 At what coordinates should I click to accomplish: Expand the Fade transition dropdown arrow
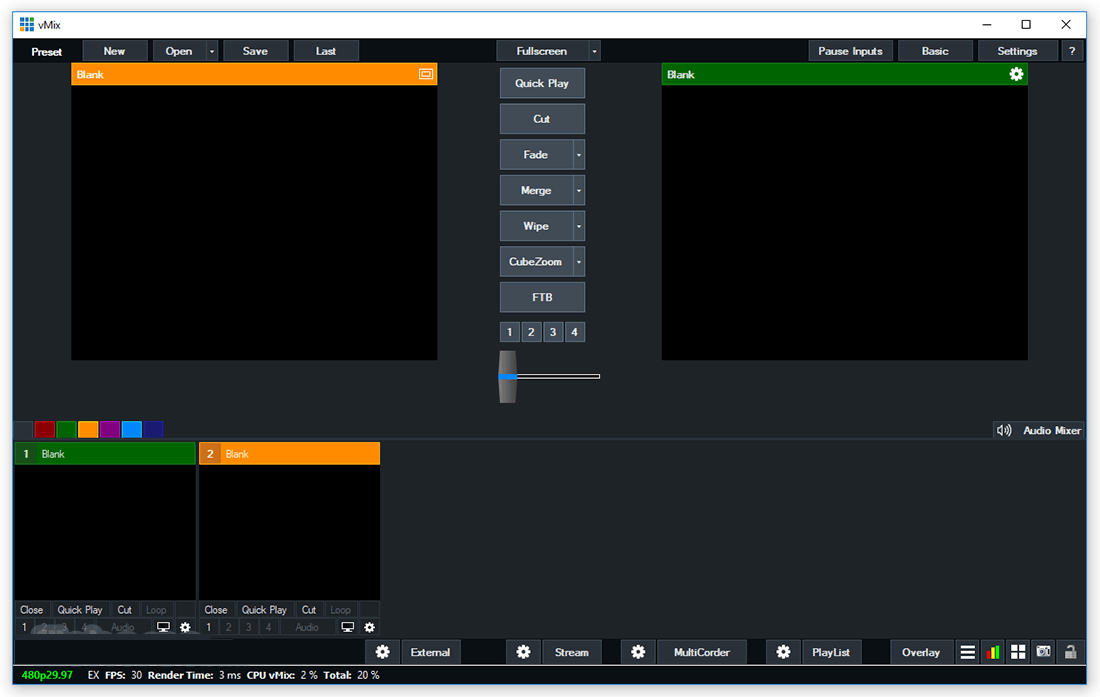tap(579, 155)
